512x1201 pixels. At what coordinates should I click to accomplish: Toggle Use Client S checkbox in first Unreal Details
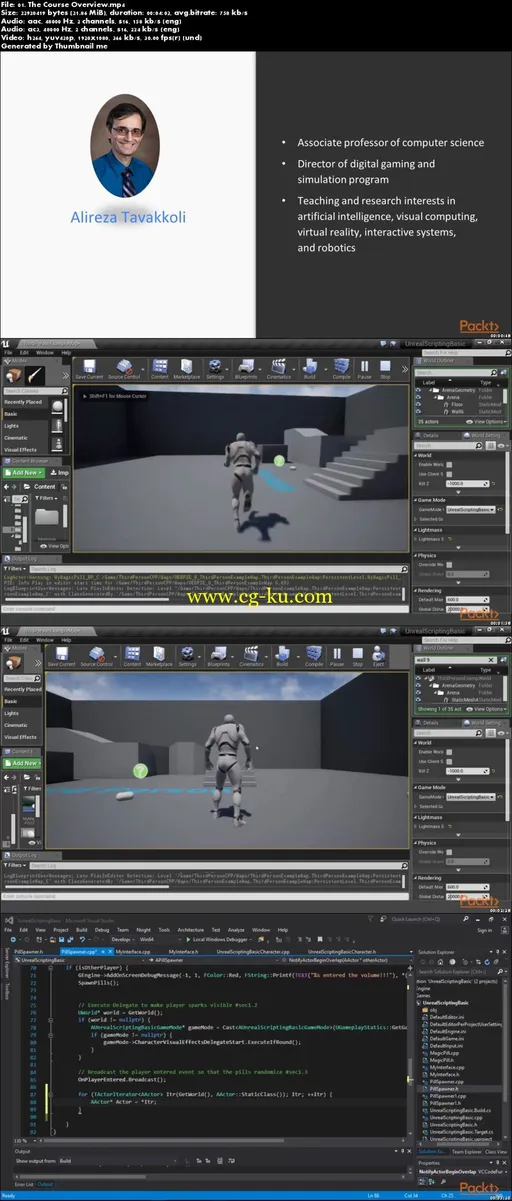coord(450,474)
